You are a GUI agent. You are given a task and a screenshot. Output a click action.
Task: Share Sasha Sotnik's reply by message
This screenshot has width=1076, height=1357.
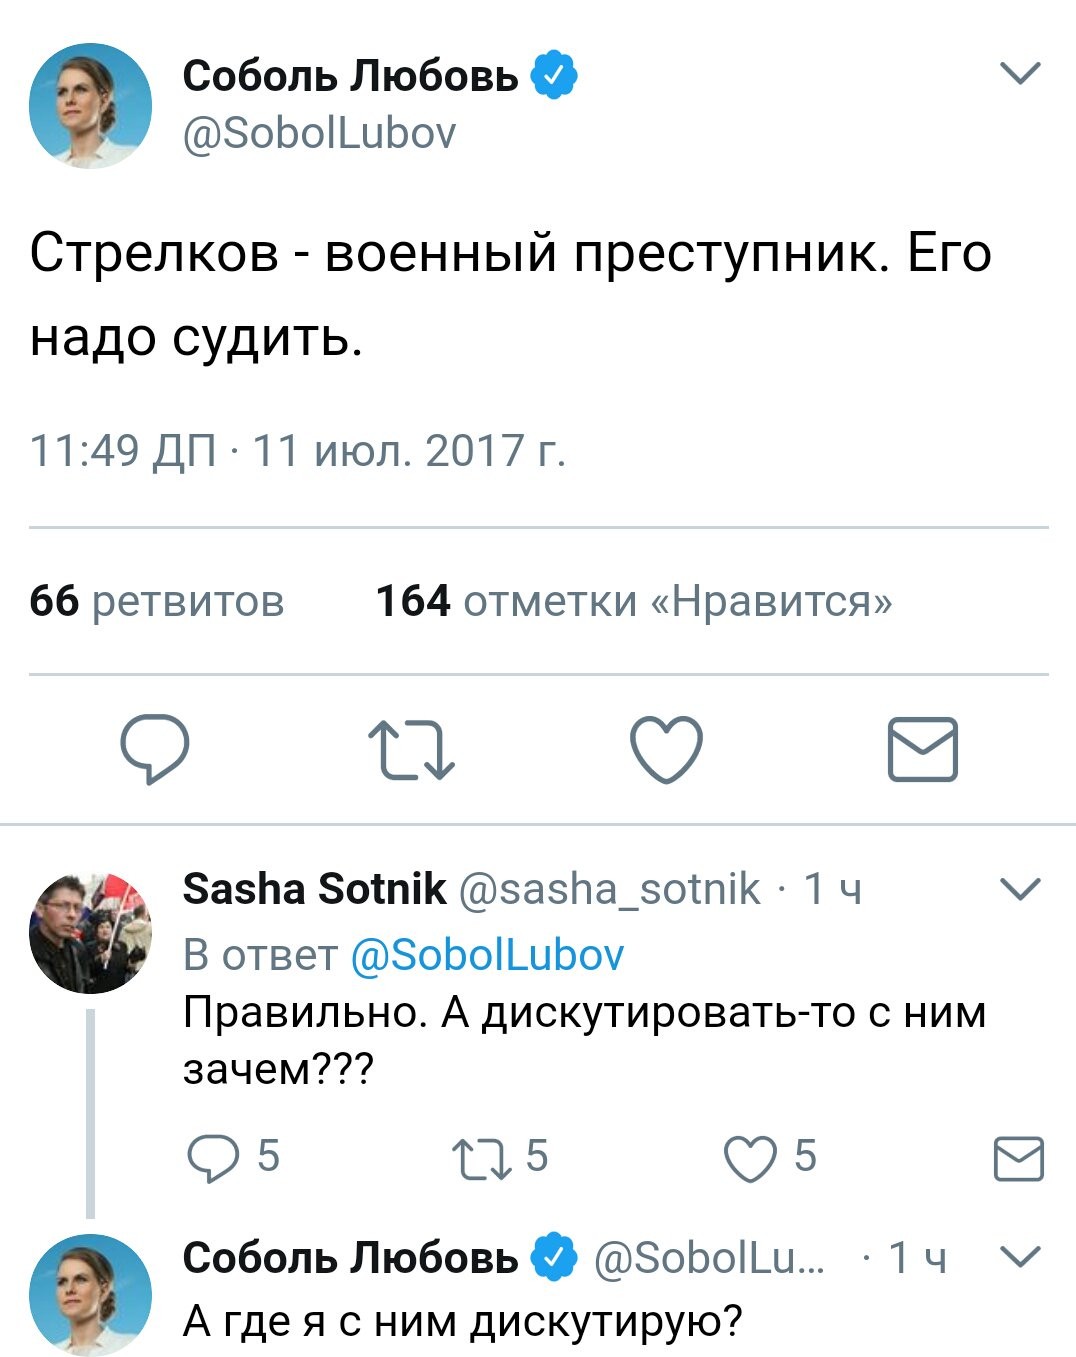coord(1018,1159)
